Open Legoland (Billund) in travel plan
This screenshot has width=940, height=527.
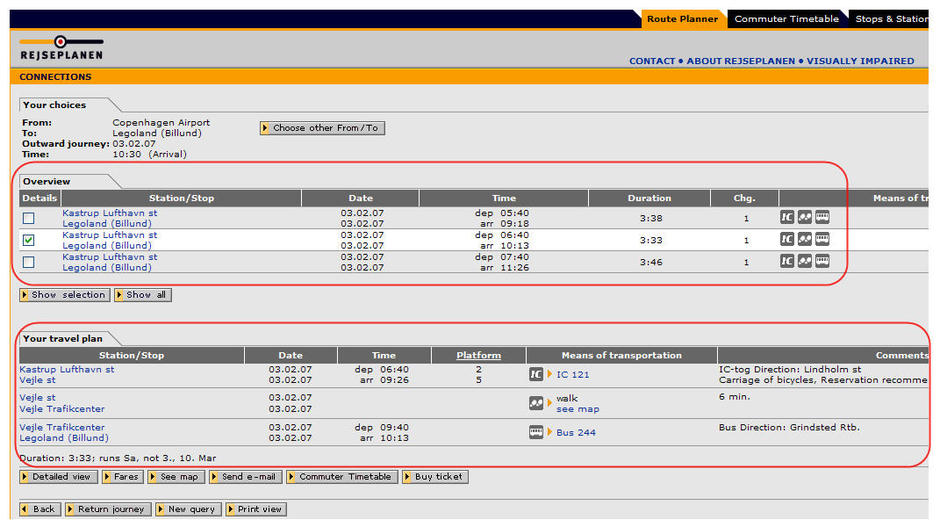64,438
